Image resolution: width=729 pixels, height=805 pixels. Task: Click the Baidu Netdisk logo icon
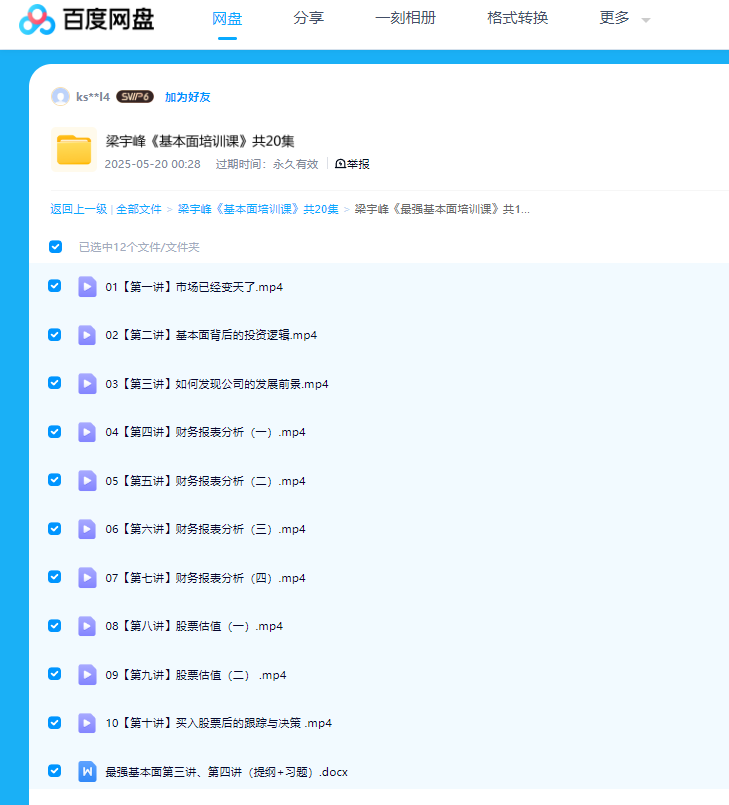(37, 19)
